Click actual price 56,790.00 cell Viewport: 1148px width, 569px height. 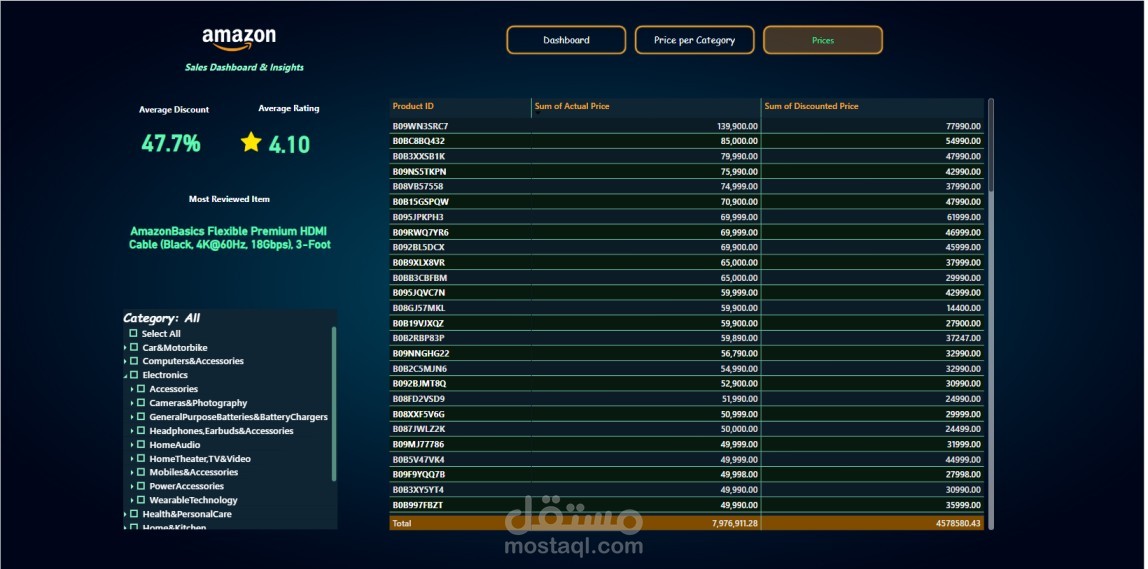[739, 354]
